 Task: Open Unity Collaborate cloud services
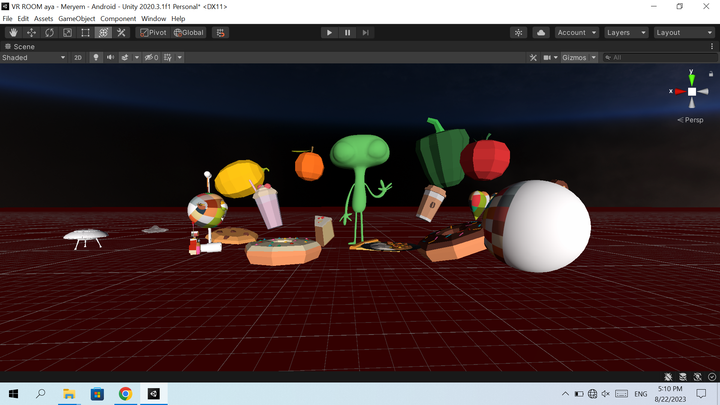pyautogui.click(x=540, y=32)
